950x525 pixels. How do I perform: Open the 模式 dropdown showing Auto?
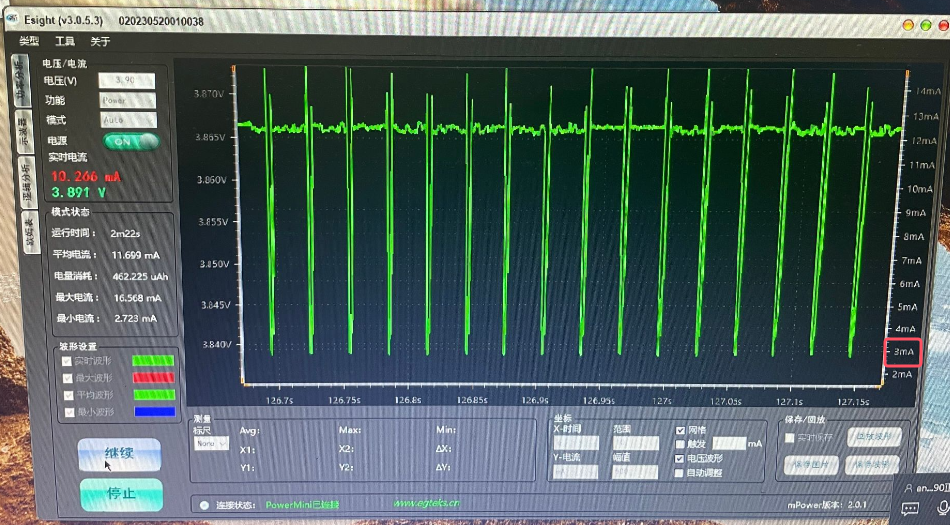(x=128, y=120)
